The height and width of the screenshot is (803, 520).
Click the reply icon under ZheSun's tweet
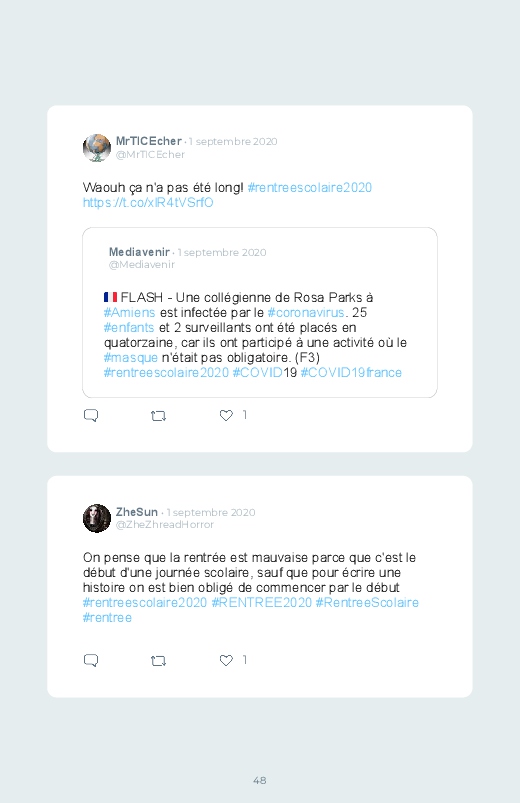[x=91, y=660]
